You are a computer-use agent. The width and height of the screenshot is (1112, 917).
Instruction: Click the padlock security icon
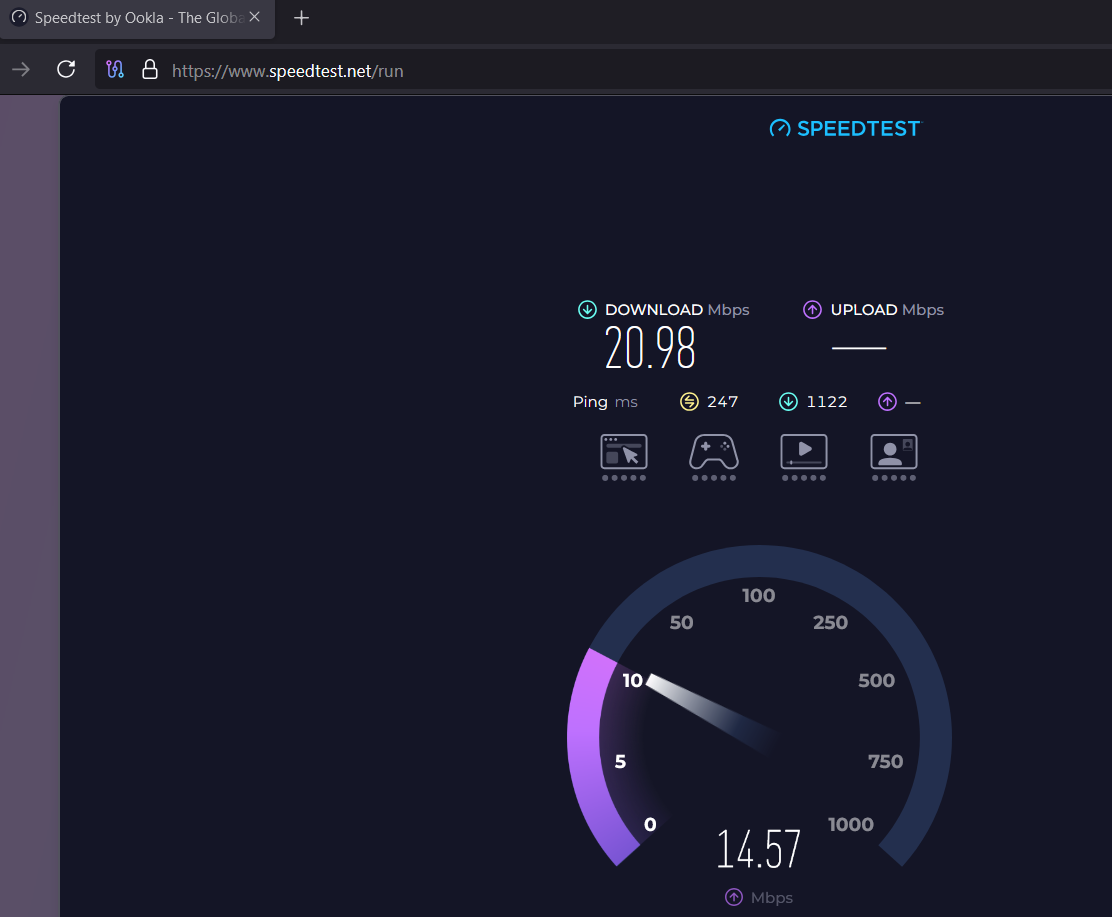pos(150,70)
